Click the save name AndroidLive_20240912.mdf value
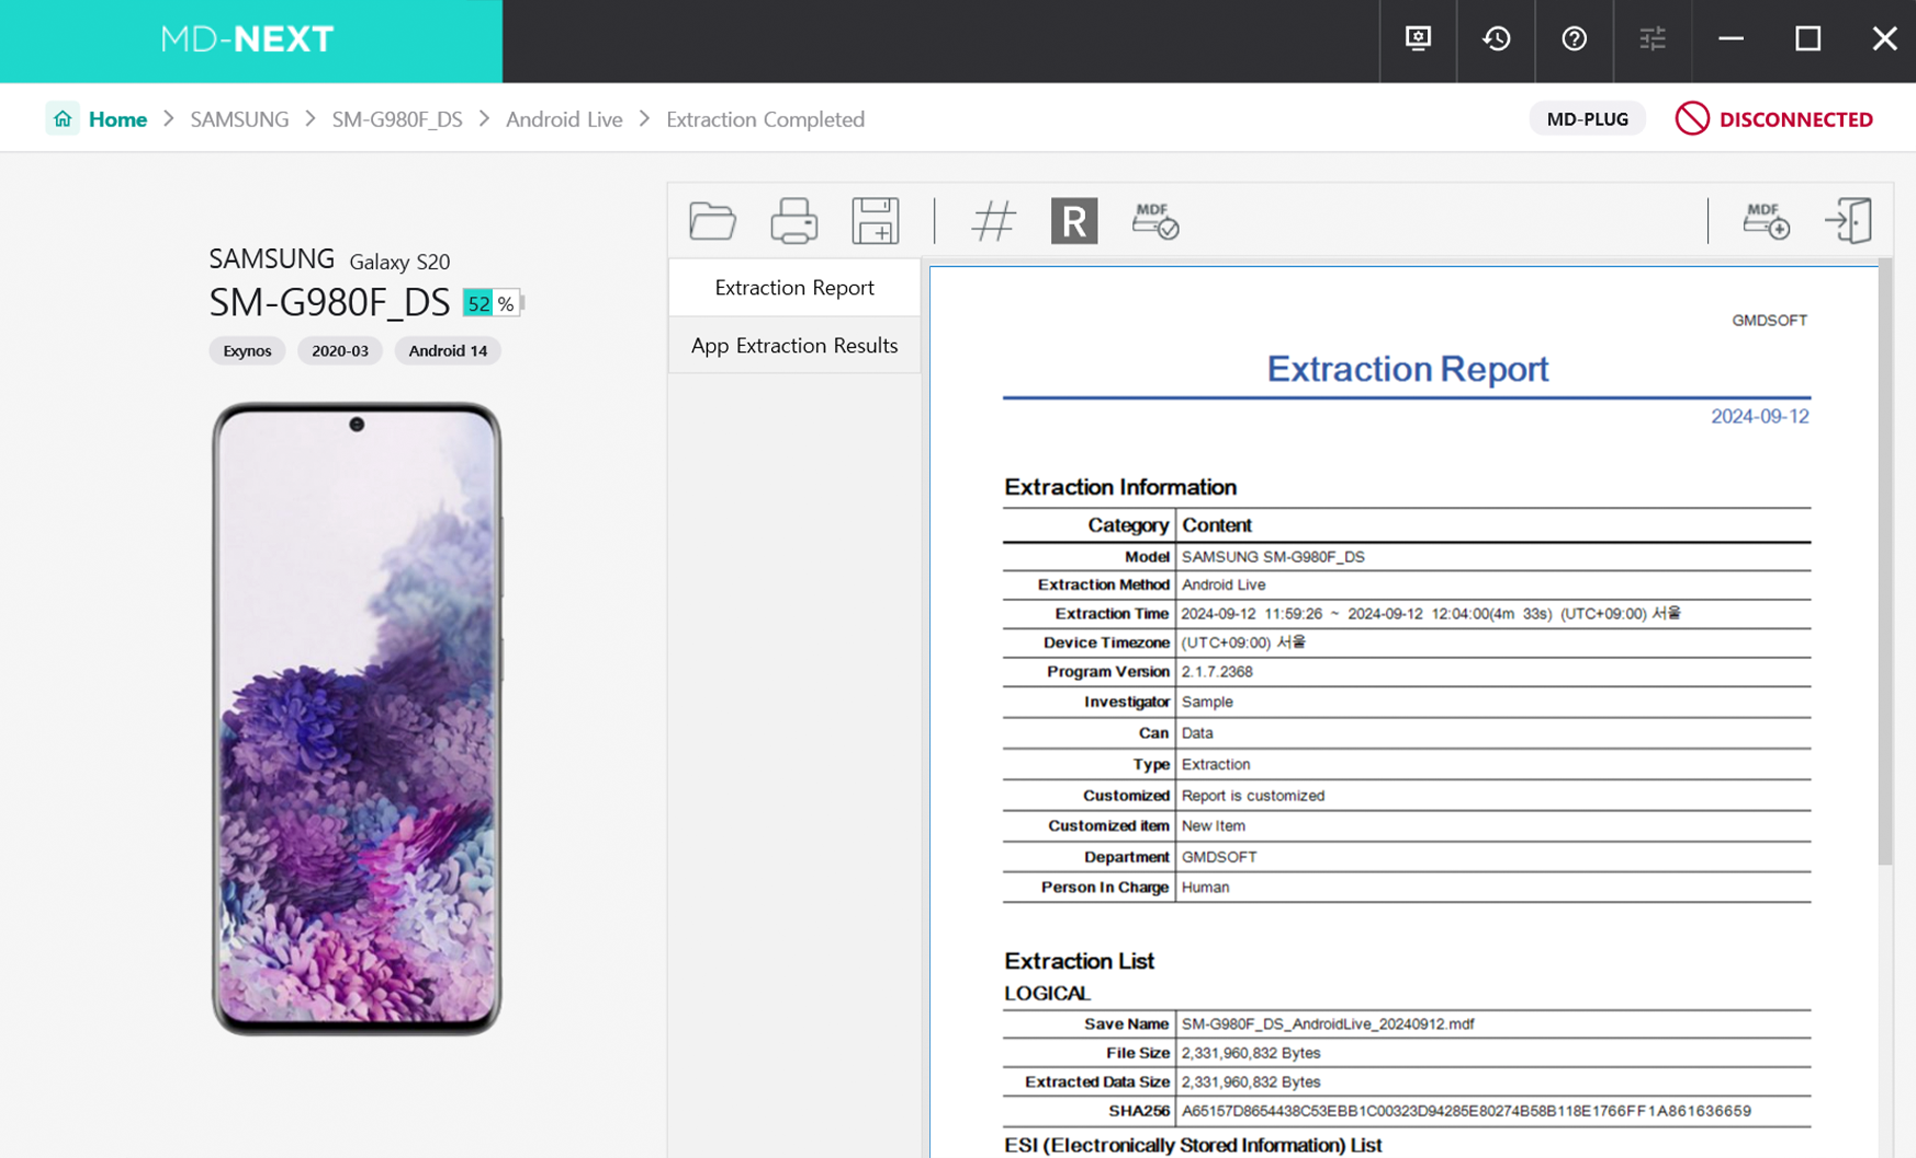This screenshot has width=1916, height=1158. coord(1327,1024)
